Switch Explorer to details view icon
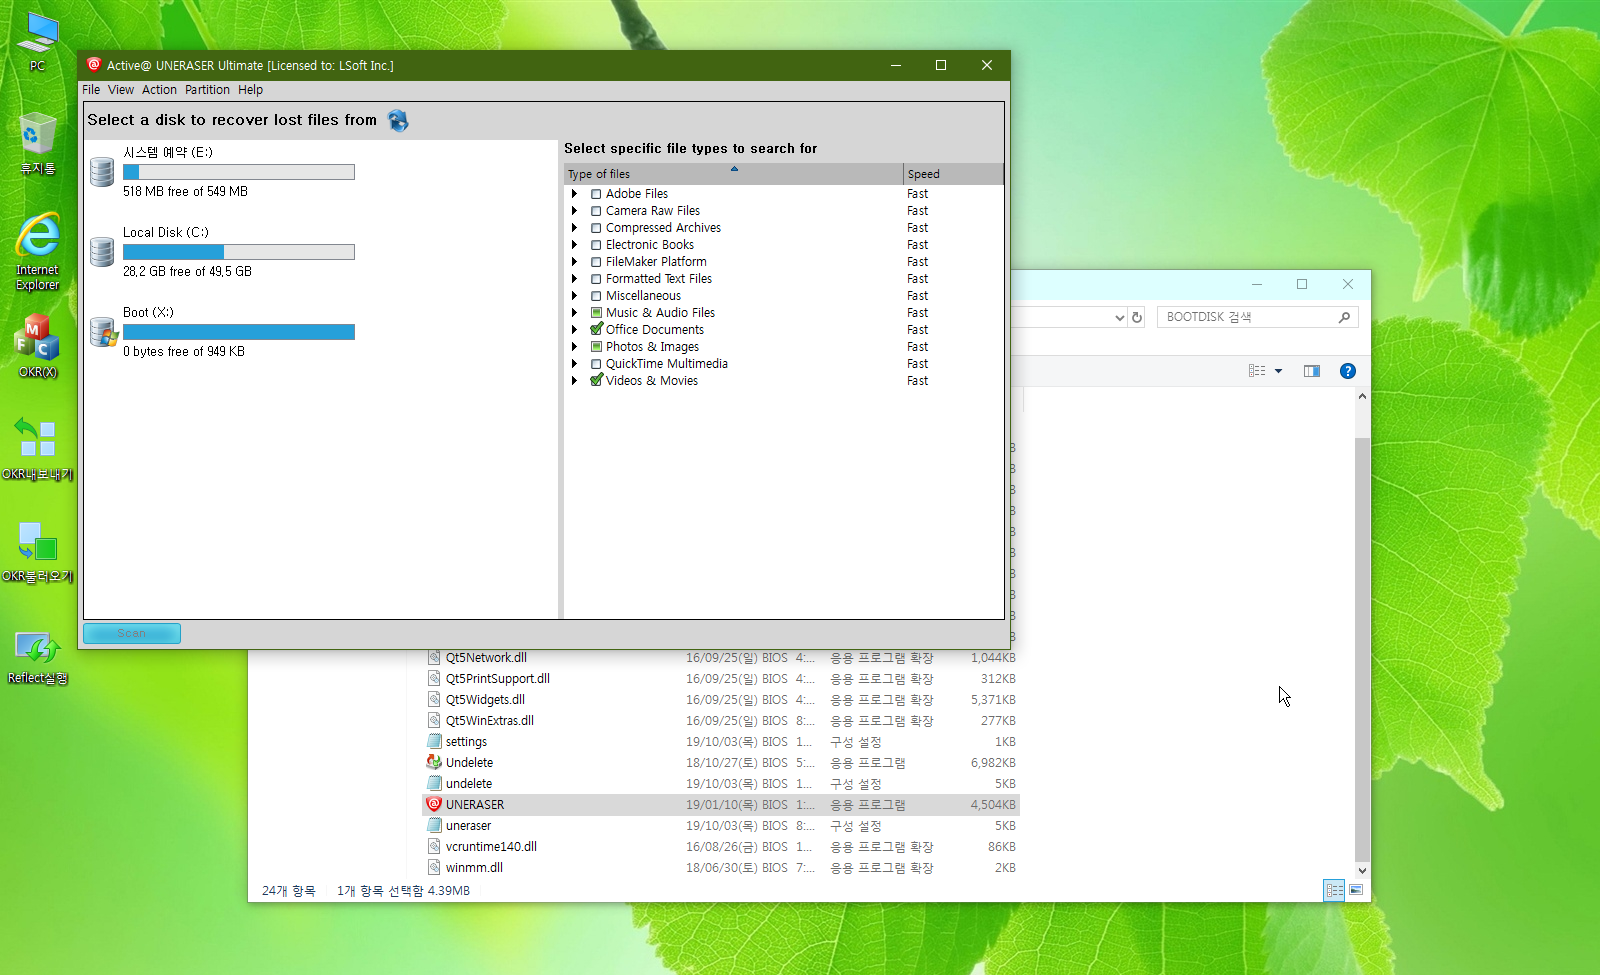The height and width of the screenshot is (975, 1600). click(1334, 890)
